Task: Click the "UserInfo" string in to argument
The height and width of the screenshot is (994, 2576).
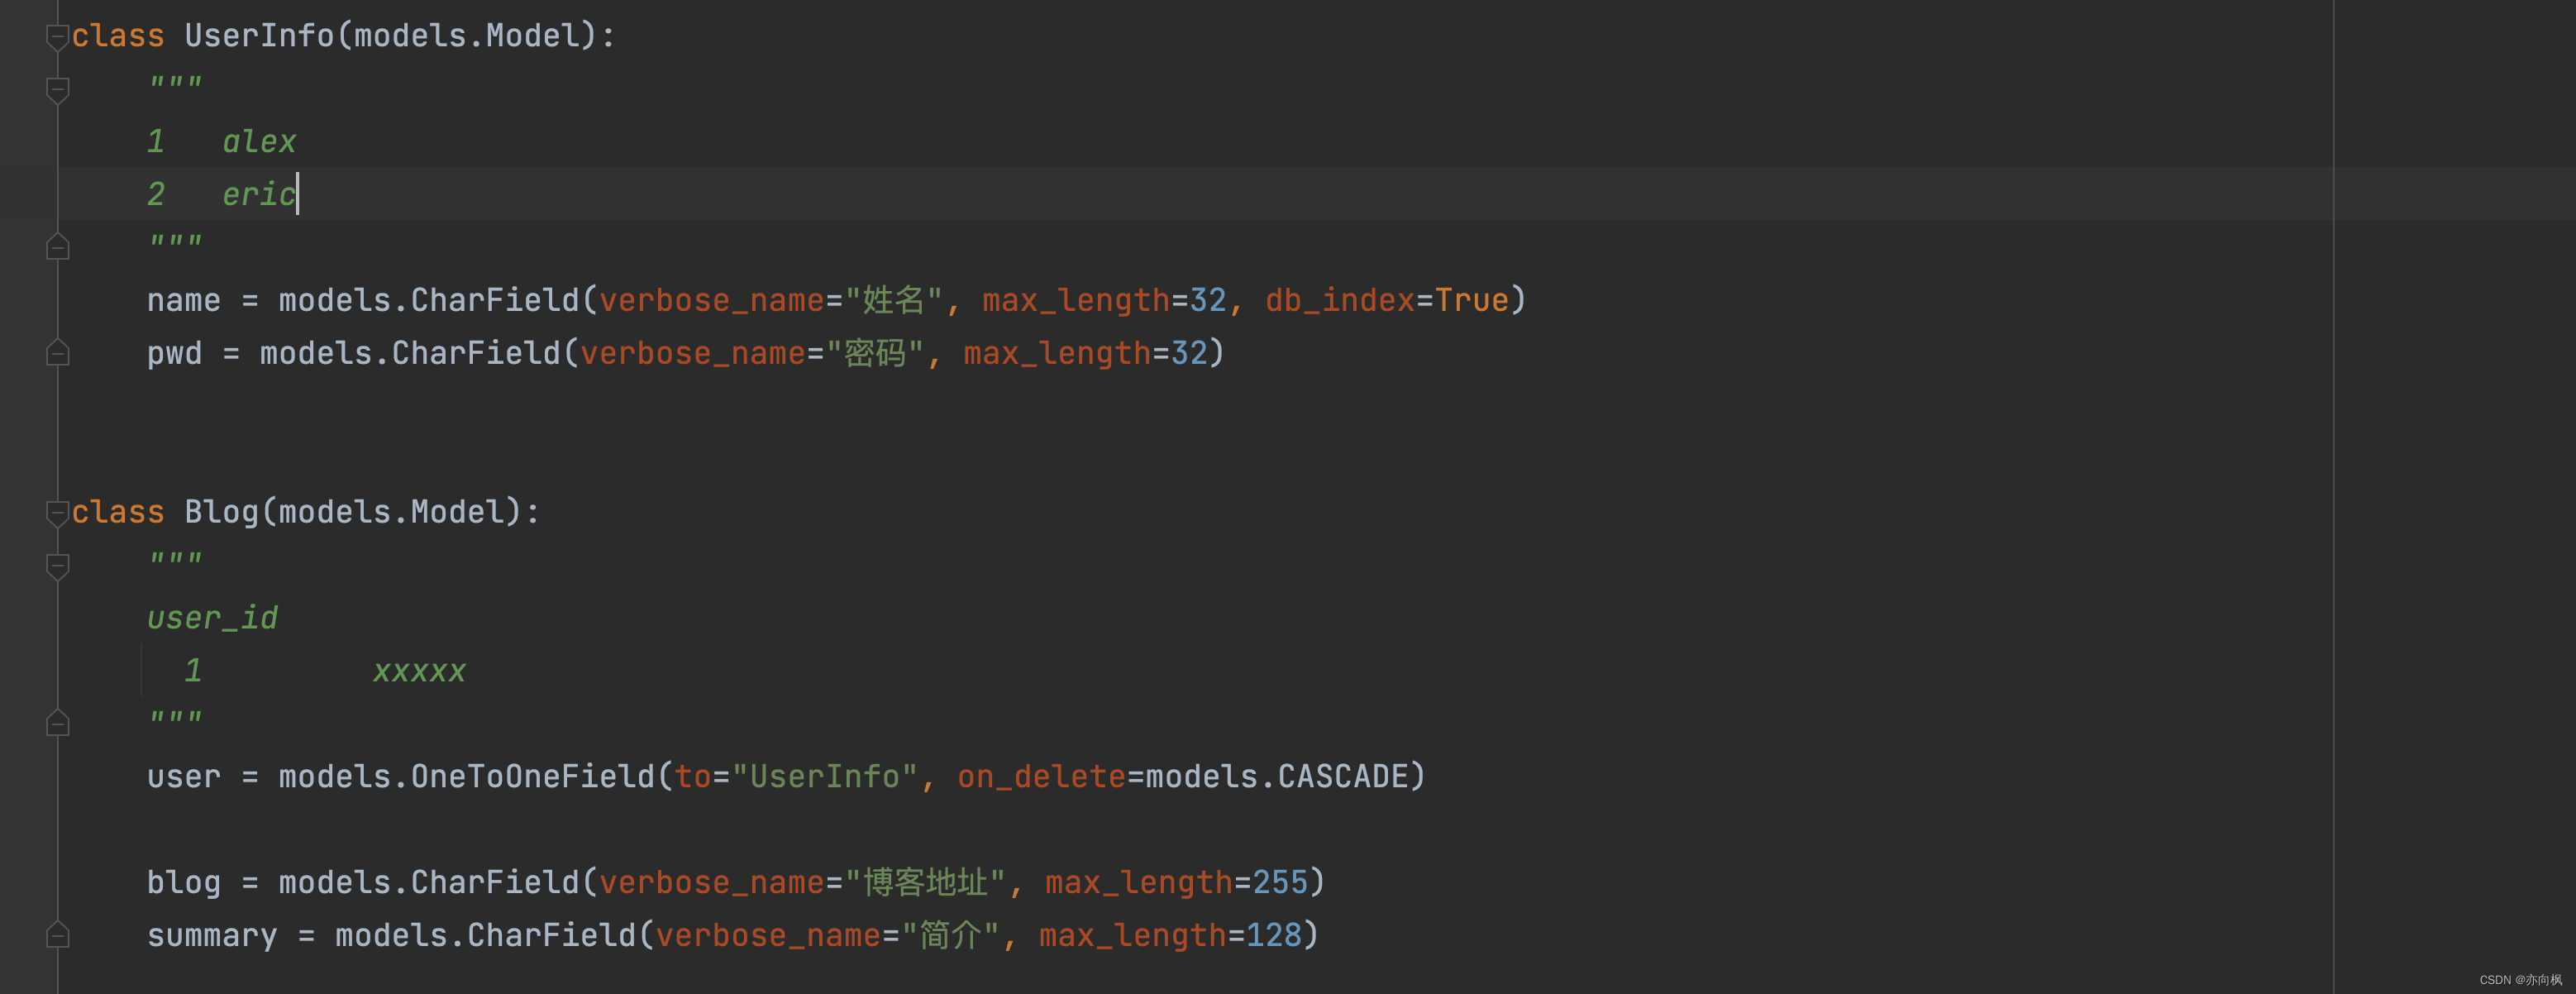Action: [824, 777]
